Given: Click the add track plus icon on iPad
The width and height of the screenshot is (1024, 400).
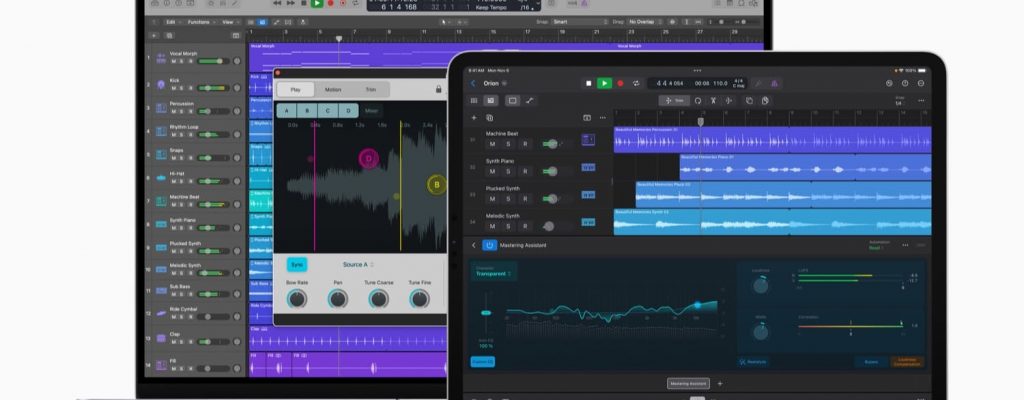Looking at the screenshot, I should tap(474, 117).
